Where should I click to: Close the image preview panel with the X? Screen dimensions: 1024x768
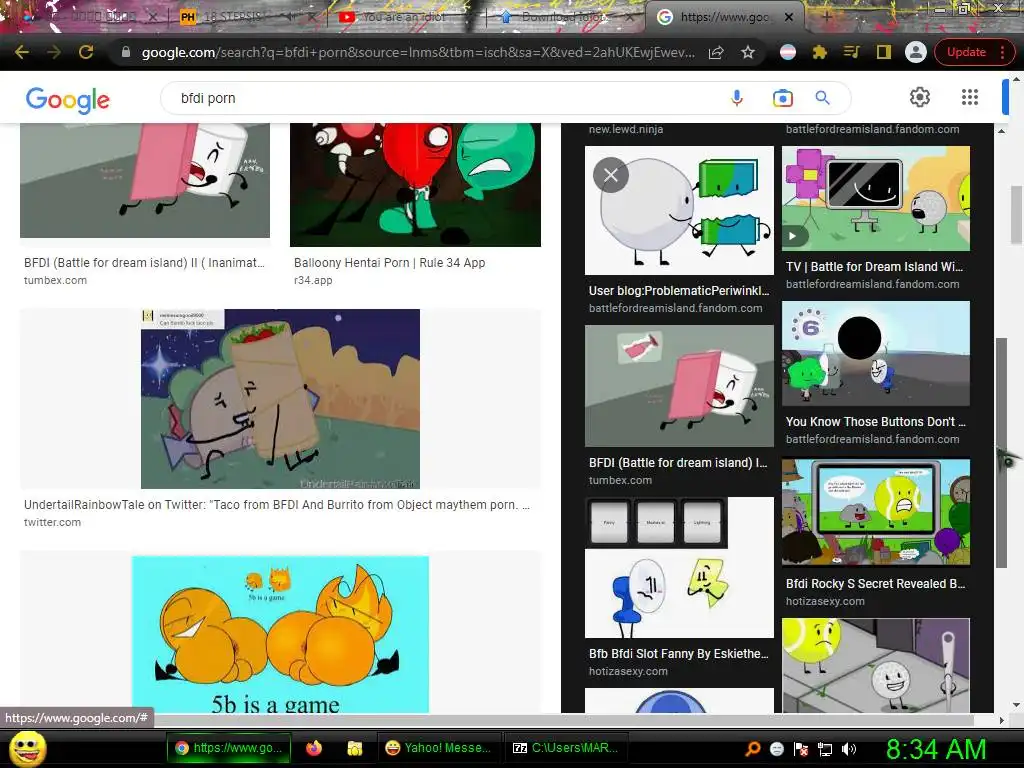click(611, 175)
